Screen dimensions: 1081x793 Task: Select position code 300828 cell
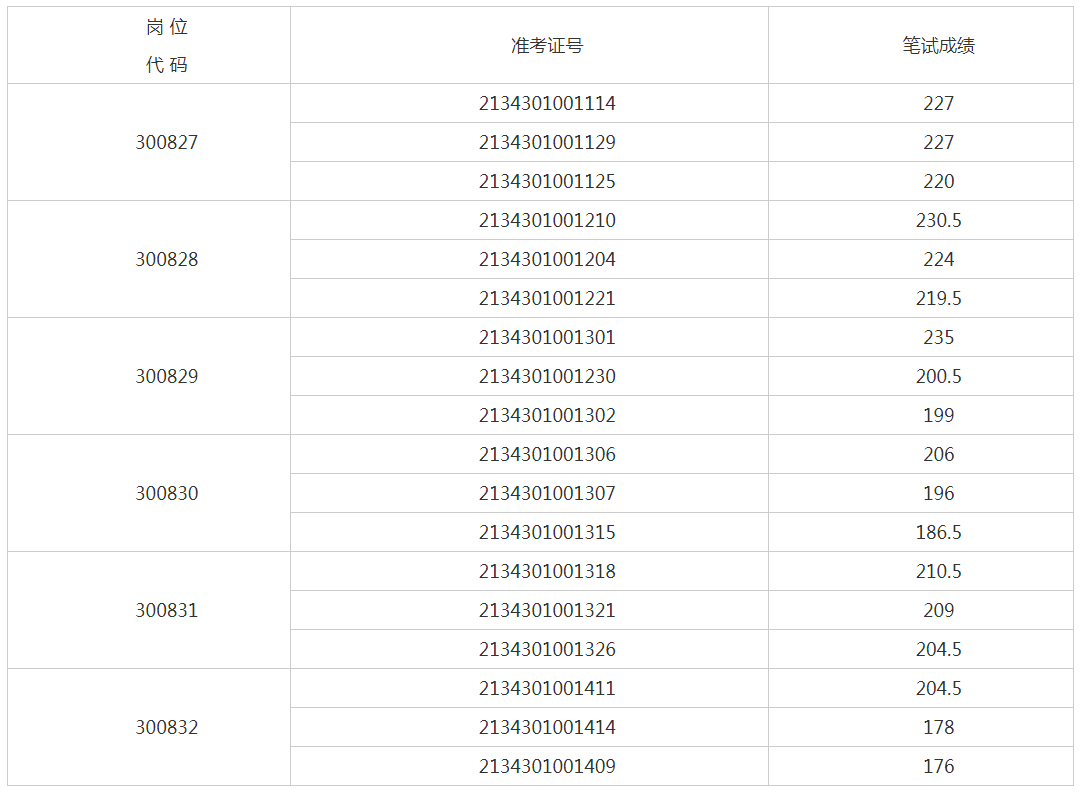(x=167, y=259)
